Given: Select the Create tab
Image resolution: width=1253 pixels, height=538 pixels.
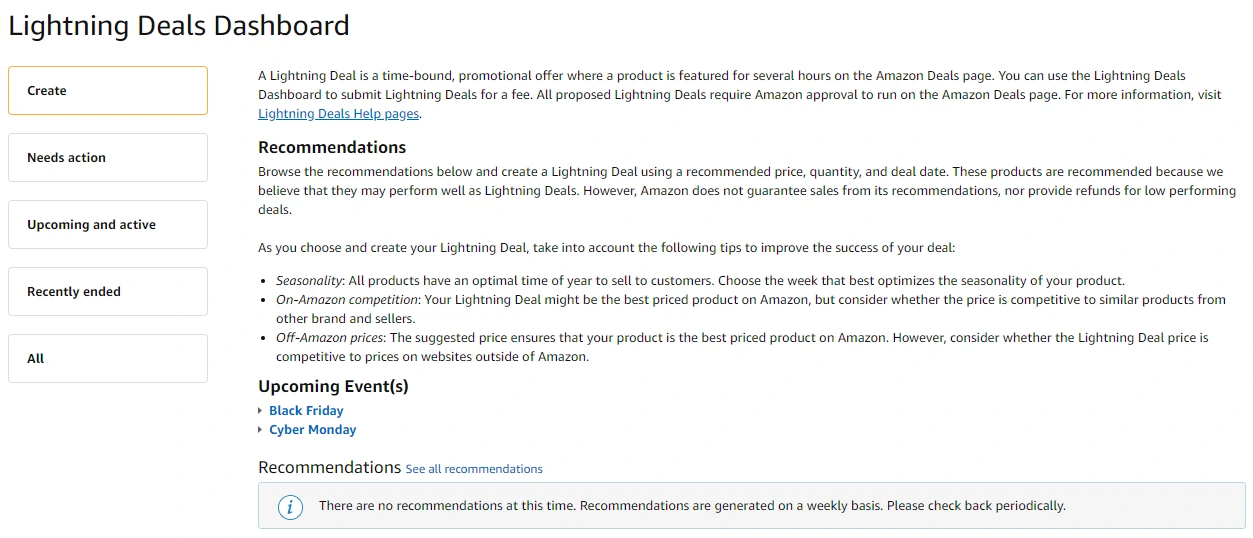Looking at the screenshot, I should 108,91.
